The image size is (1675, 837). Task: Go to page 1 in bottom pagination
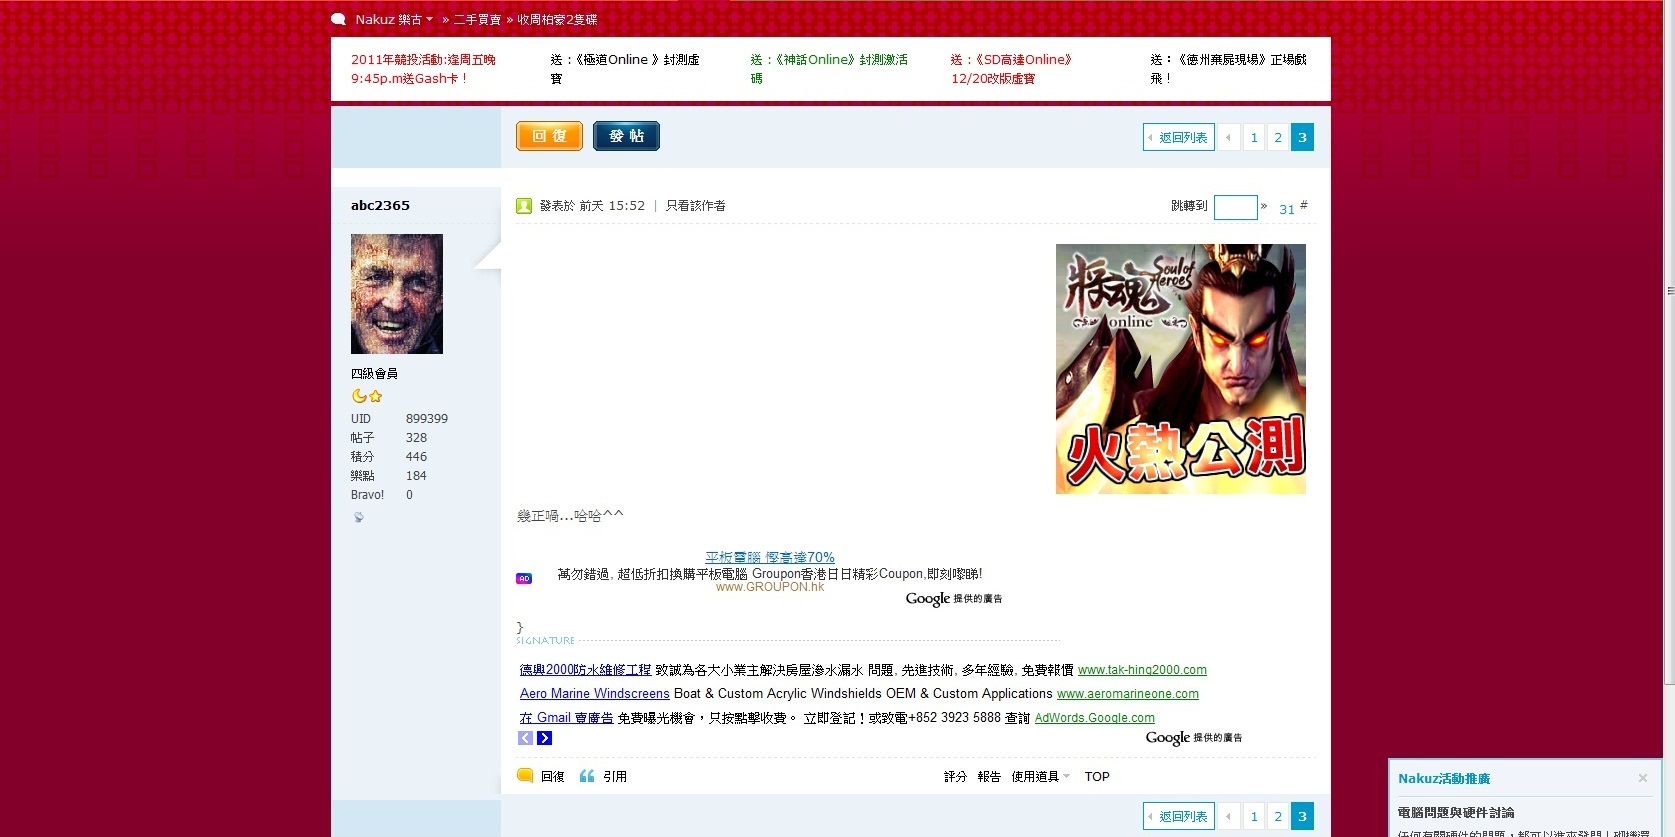point(1254,816)
